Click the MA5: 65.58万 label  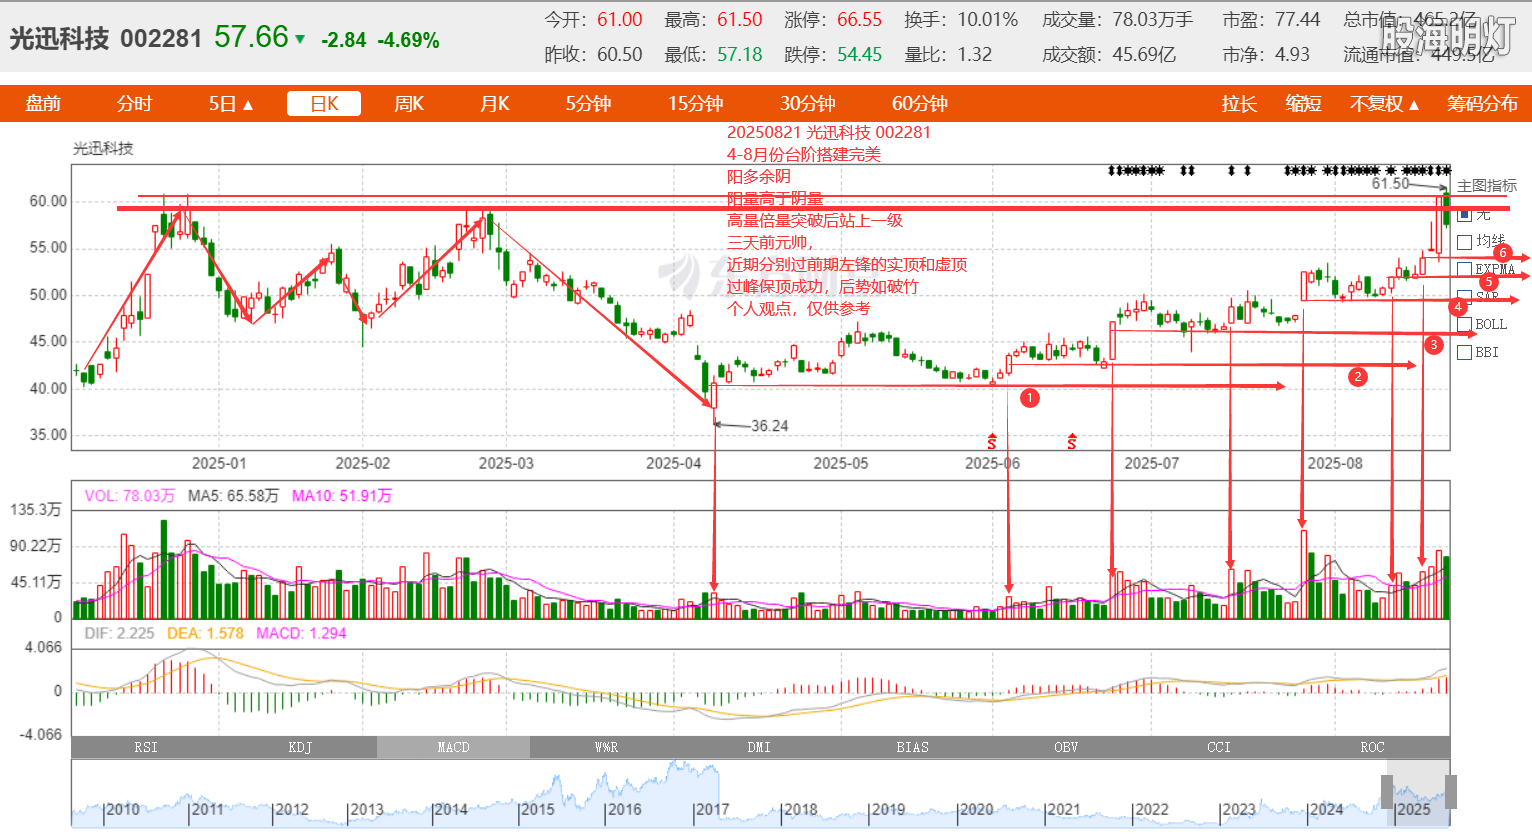pyautogui.click(x=233, y=496)
